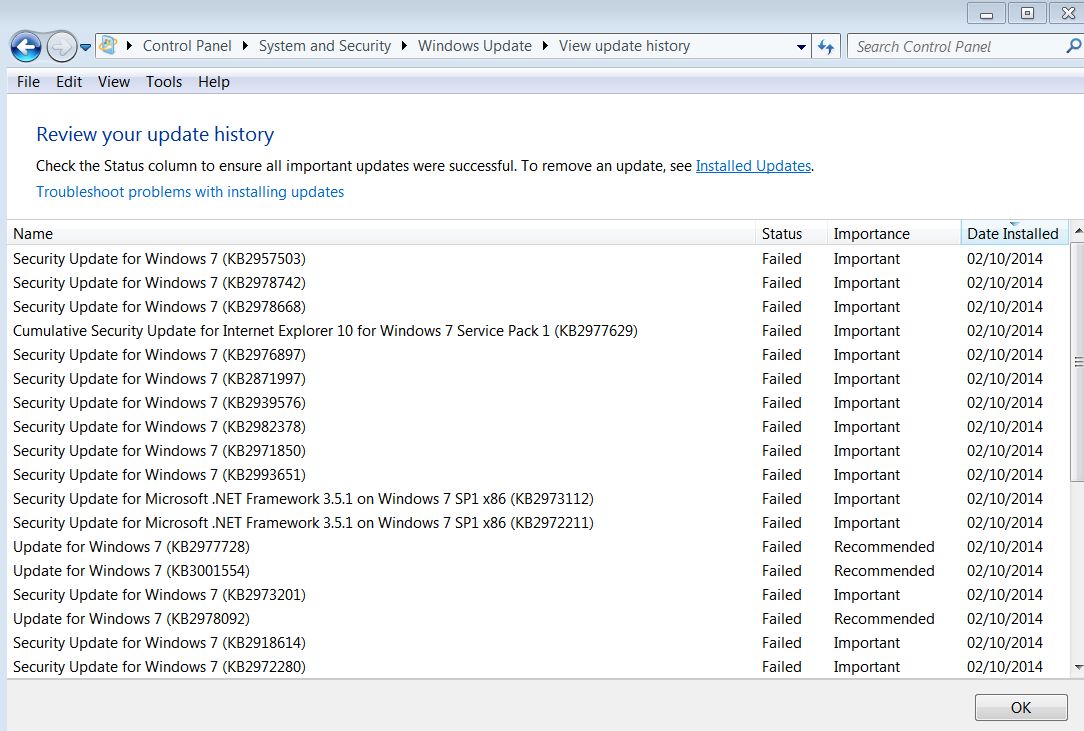This screenshot has width=1084, height=731.
Task: Select Security Update for Windows 7 (KB2871997)
Action: coord(159,379)
